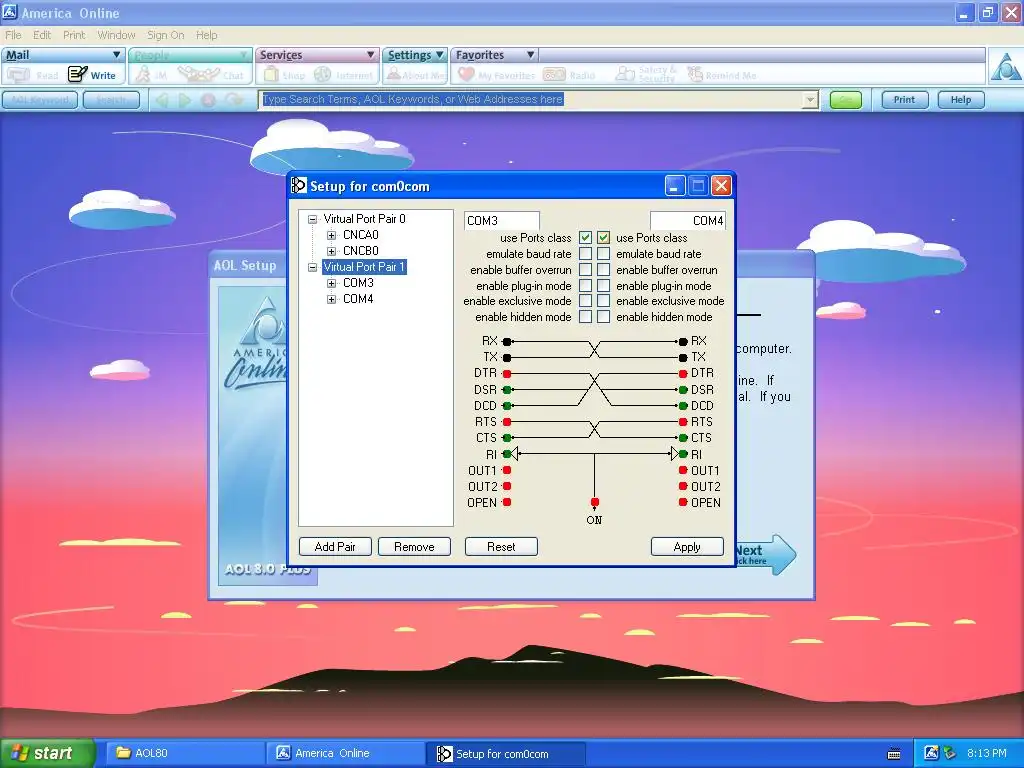The image size is (1024, 768).
Task: Expand the COM3 tree node
Action: coord(331,283)
